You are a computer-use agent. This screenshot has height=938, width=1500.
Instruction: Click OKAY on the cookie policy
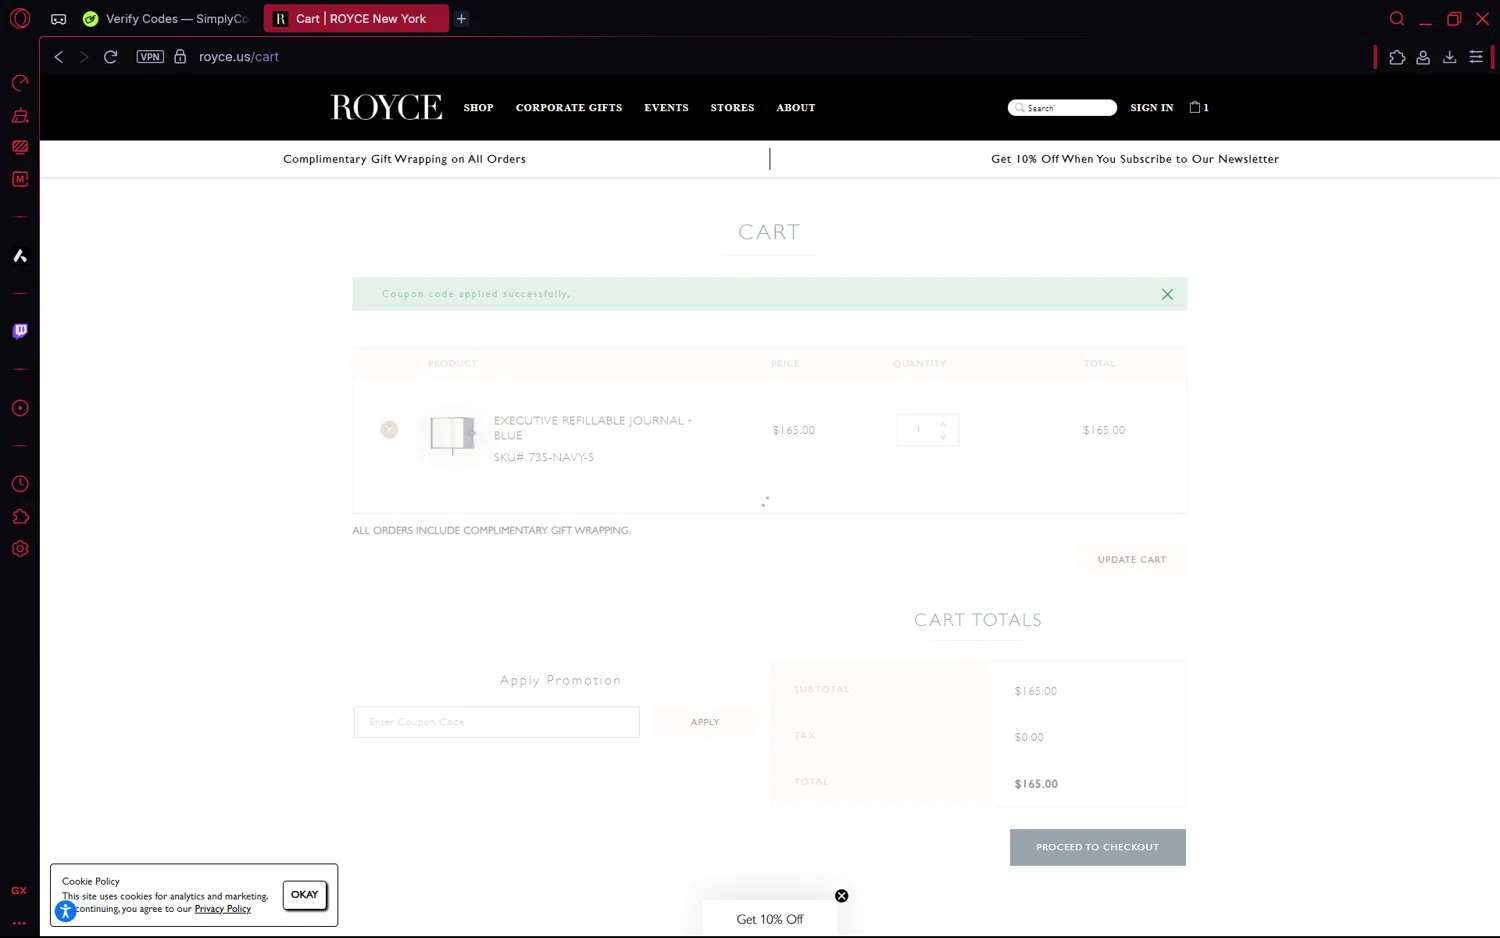pos(305,895)
